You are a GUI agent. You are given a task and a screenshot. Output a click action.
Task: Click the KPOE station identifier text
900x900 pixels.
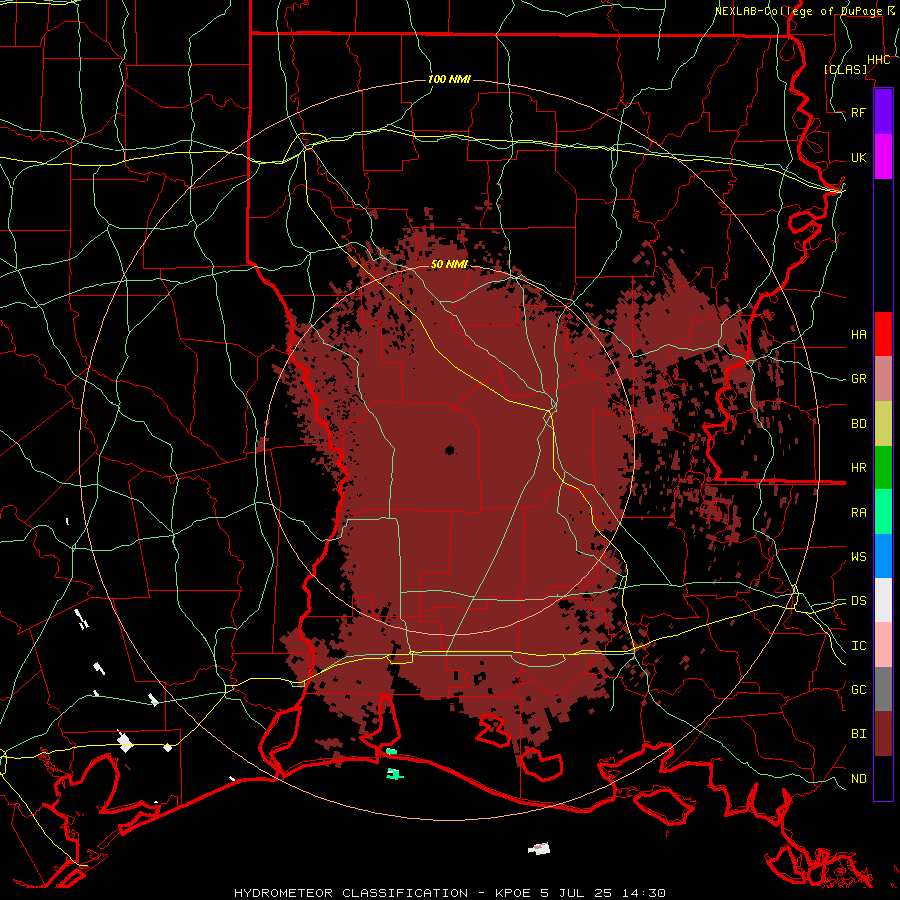click(514, 893)
